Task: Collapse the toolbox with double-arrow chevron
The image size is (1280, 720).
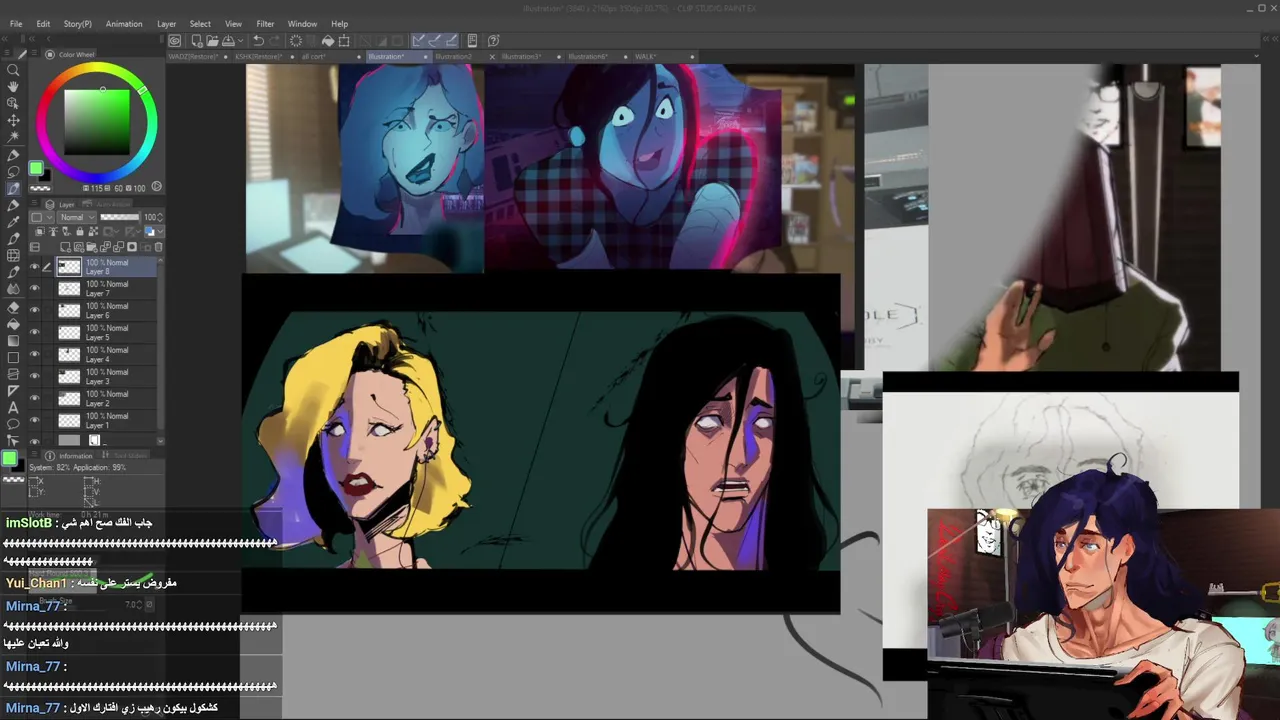Action: pyautogui.click(x=5, y=39)
